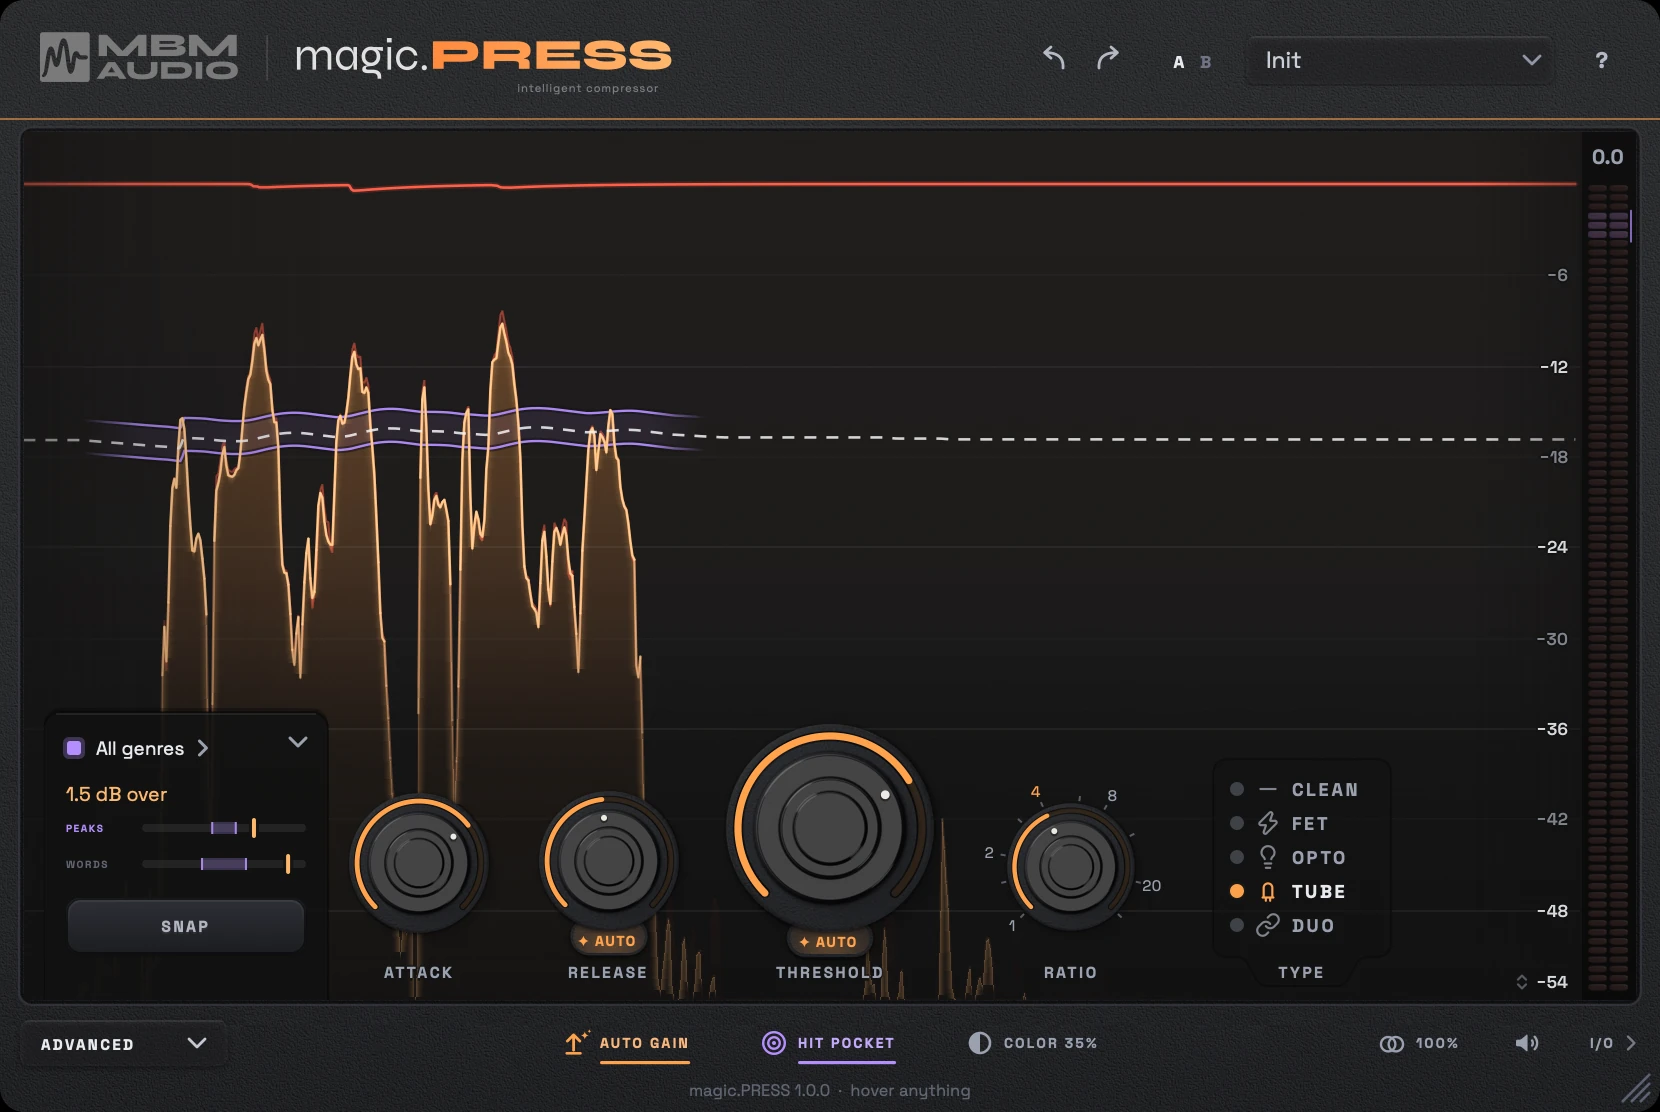Expand the I/O section
Viewport: 1660px width, 1112px height.
tap(1612, 1043)
